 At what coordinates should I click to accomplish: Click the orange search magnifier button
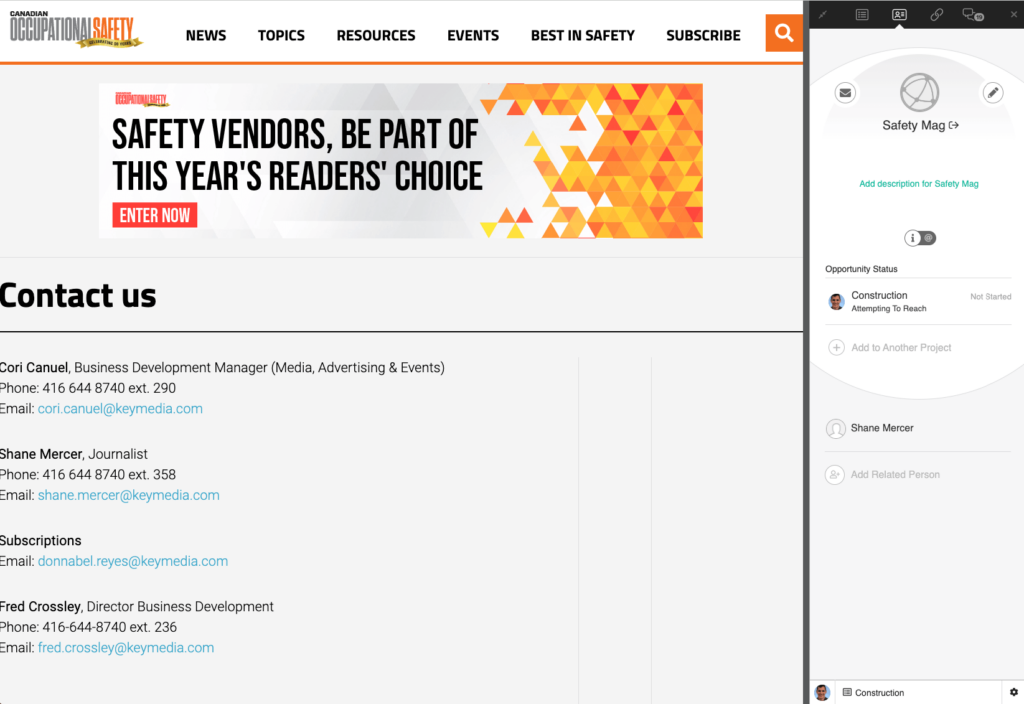[784, 33]
